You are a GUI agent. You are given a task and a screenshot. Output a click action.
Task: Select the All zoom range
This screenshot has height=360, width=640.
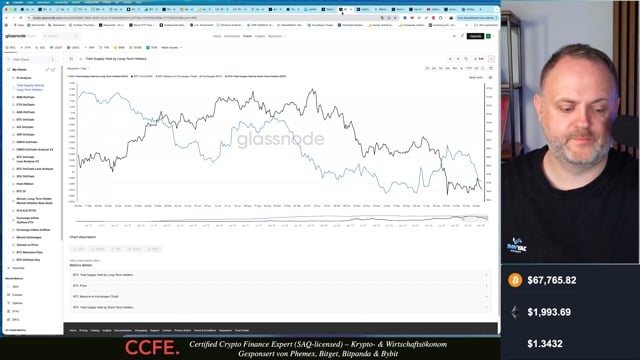click(x=476, y=68)
